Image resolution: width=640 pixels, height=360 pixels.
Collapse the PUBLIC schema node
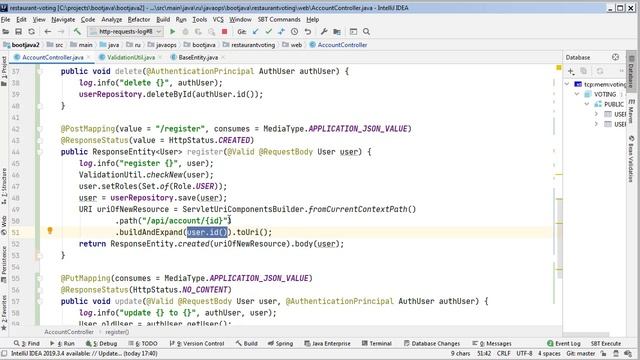(587, 104)
